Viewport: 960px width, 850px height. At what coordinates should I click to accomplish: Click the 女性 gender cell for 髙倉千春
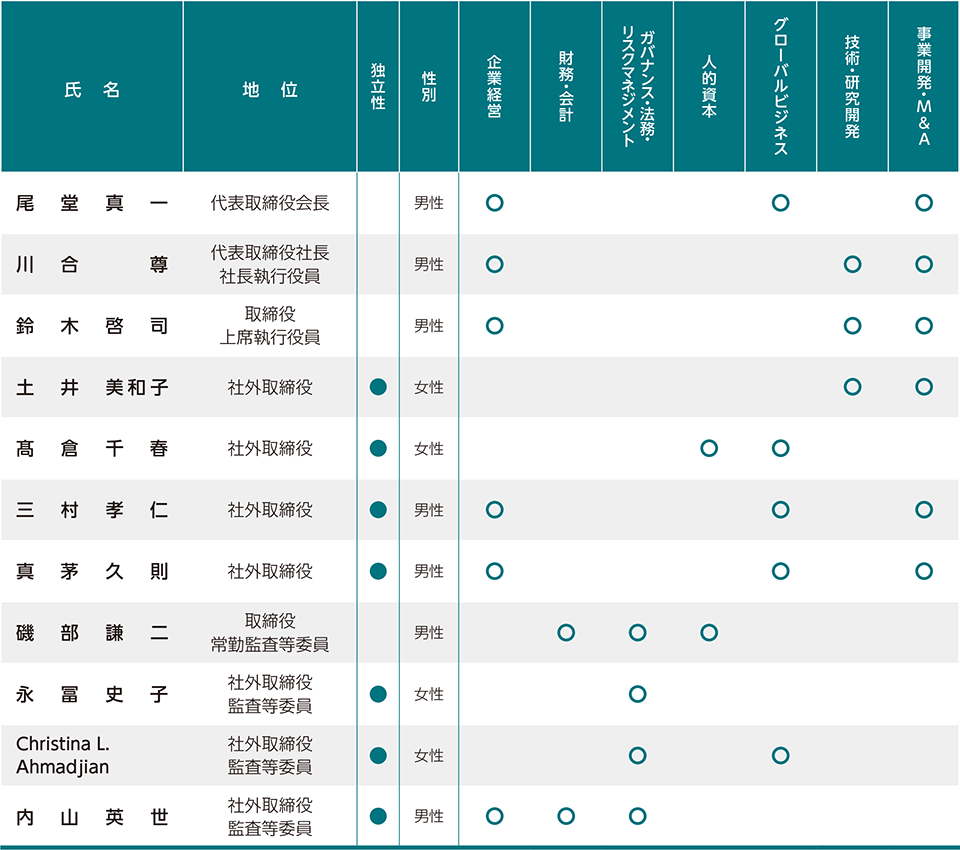pos(429,448)
